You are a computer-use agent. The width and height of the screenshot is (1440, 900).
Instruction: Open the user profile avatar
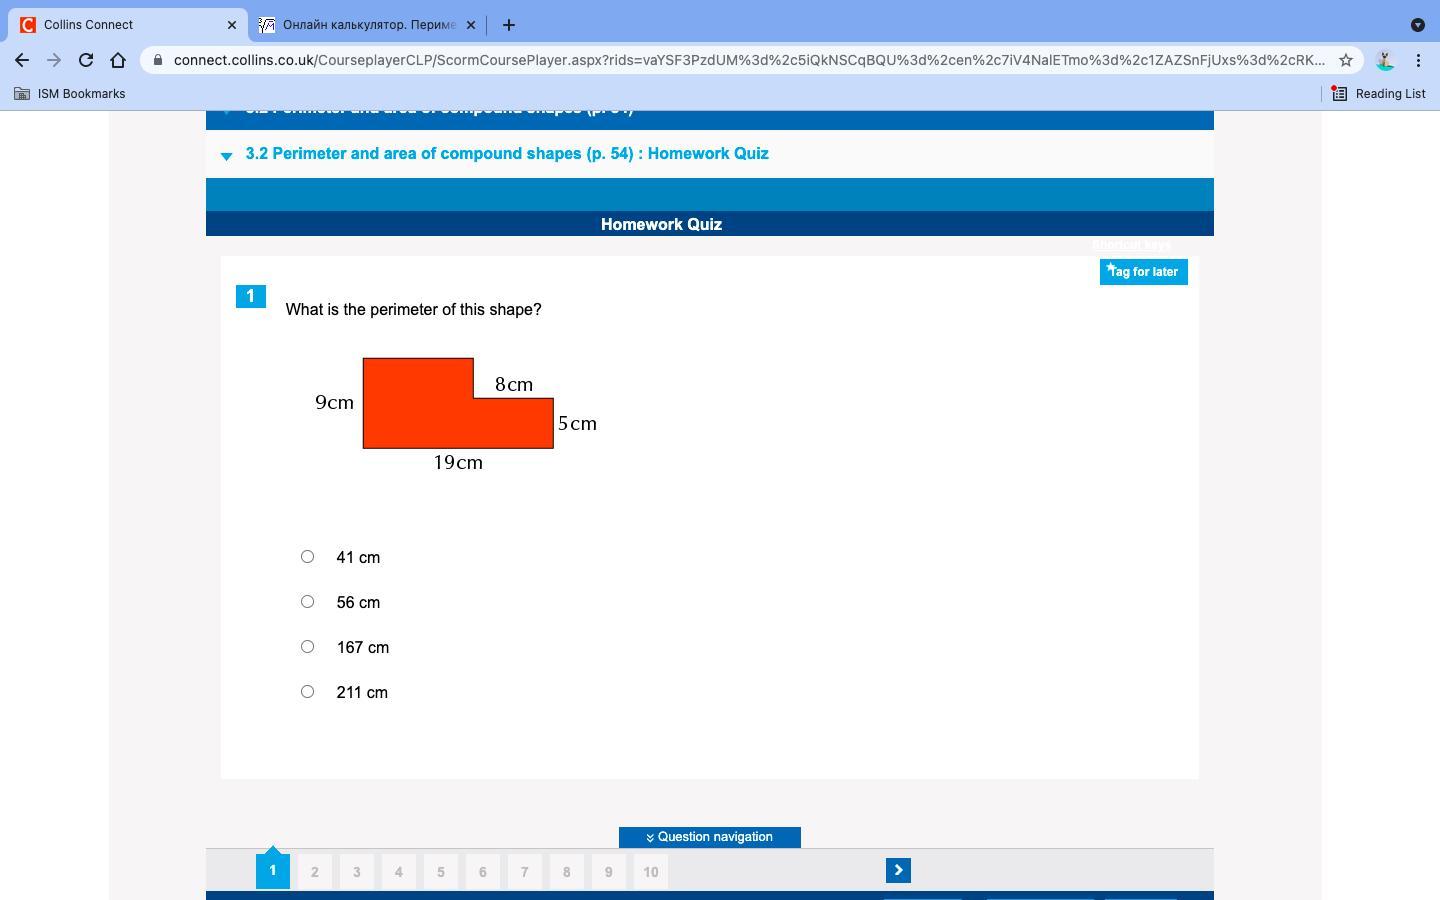(1385, 60)
